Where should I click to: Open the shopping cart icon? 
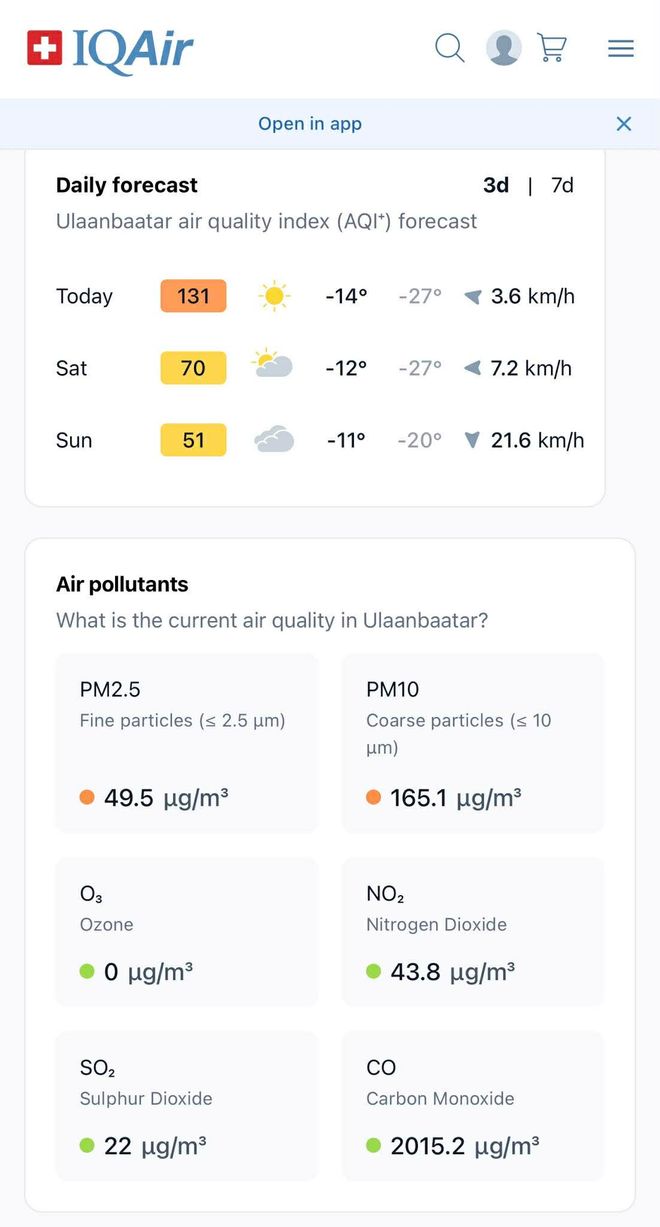pyautogui.click(x=552, y=48)
